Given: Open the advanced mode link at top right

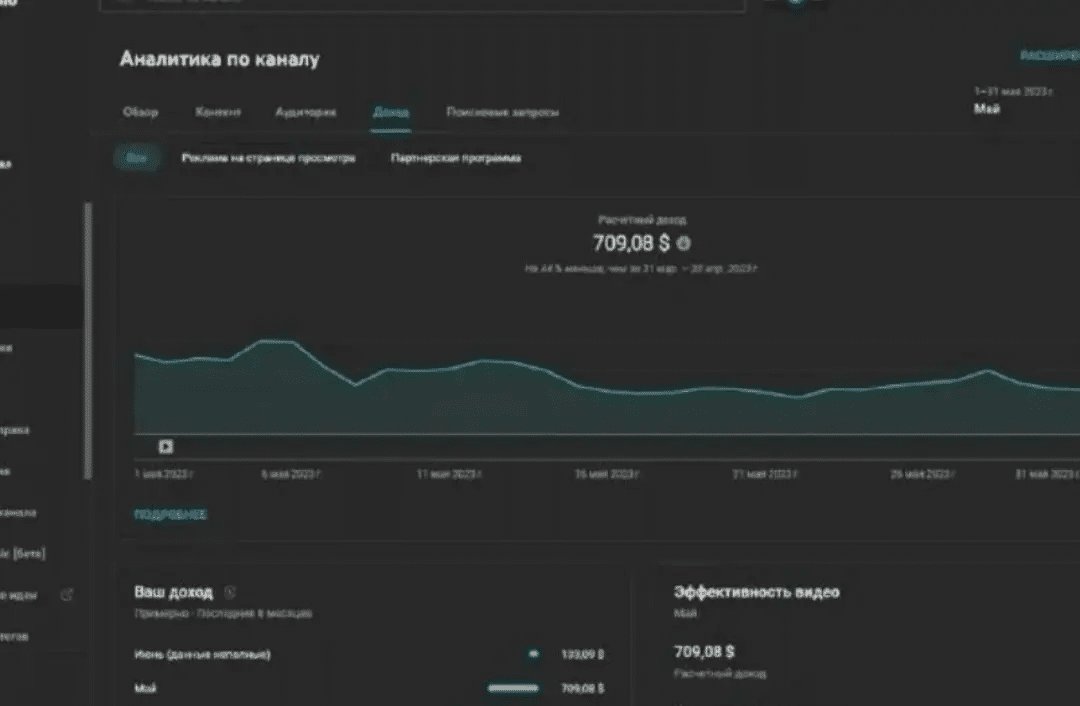Looking at the screenshot, I should click(1049, 55).
